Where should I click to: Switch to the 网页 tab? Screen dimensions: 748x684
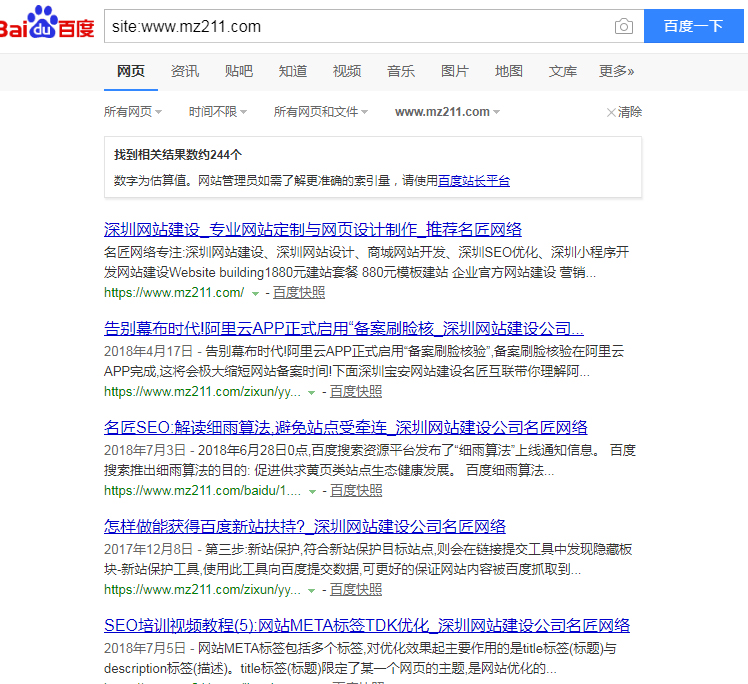point(131,71)
